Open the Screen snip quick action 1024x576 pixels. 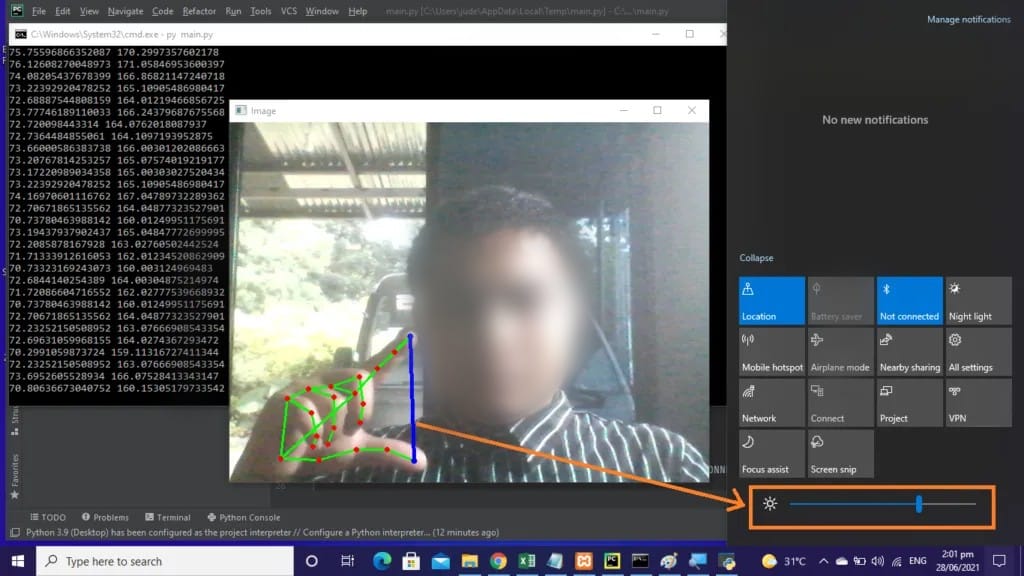coord(840,454)
